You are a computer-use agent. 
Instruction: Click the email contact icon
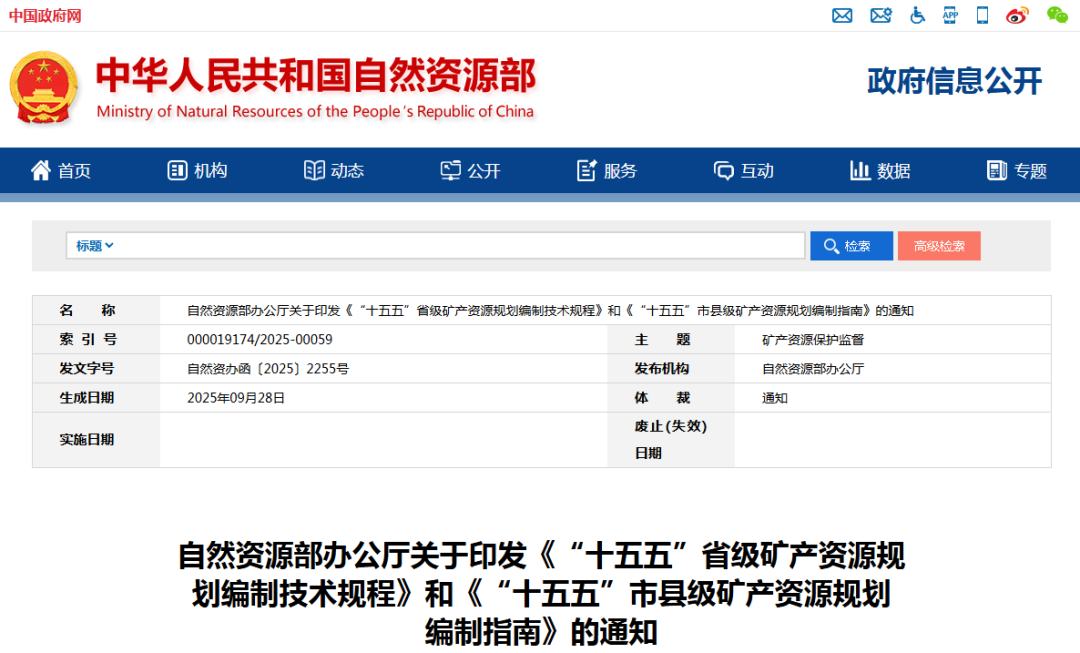tap(842, 16)
